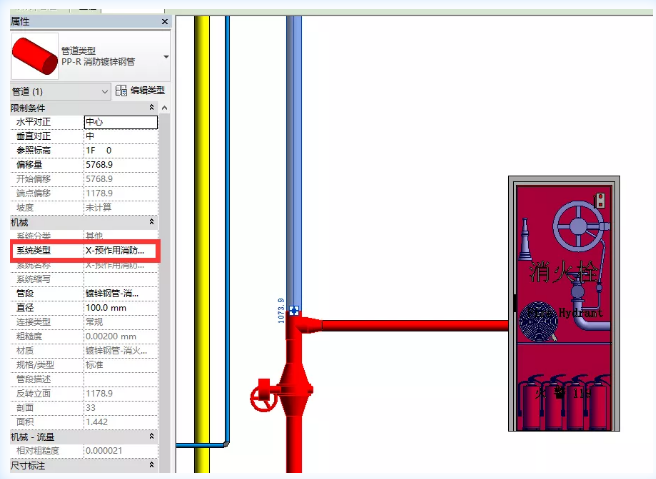Screen dimensions: 656x479
Task: Collapse the 机械 section chevron
Action: tap(151, 222)
